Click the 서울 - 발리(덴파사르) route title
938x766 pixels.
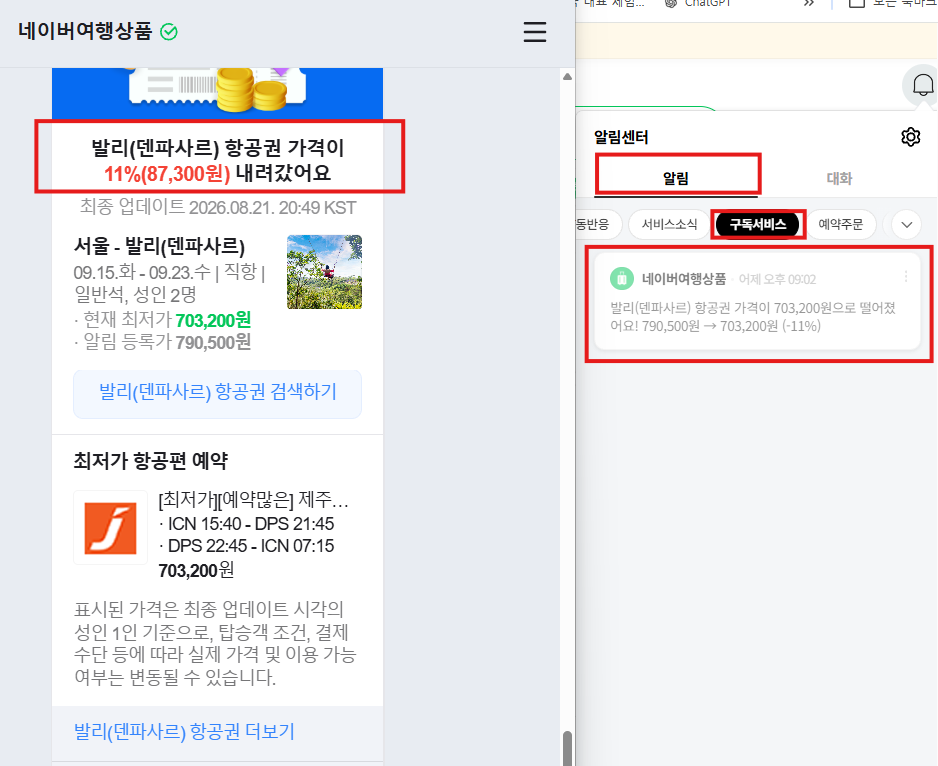[x=159, y=246]
